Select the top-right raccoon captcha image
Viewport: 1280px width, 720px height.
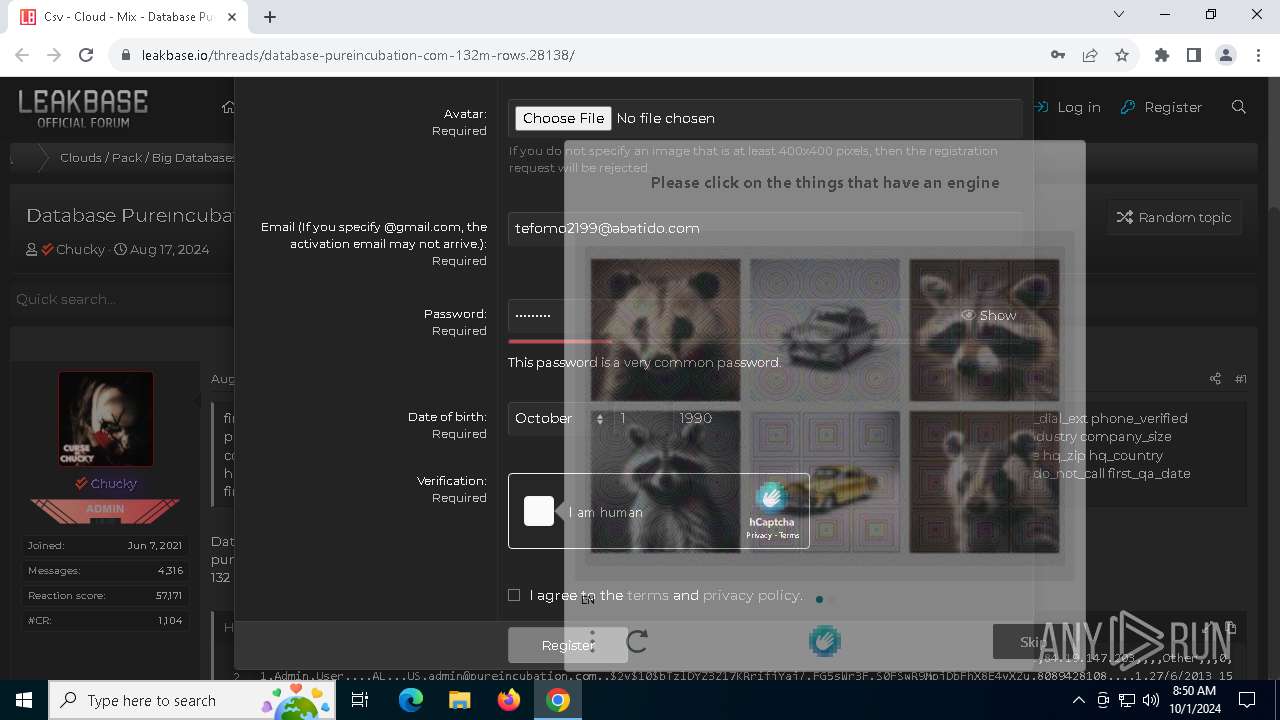(x=984, y=330)
